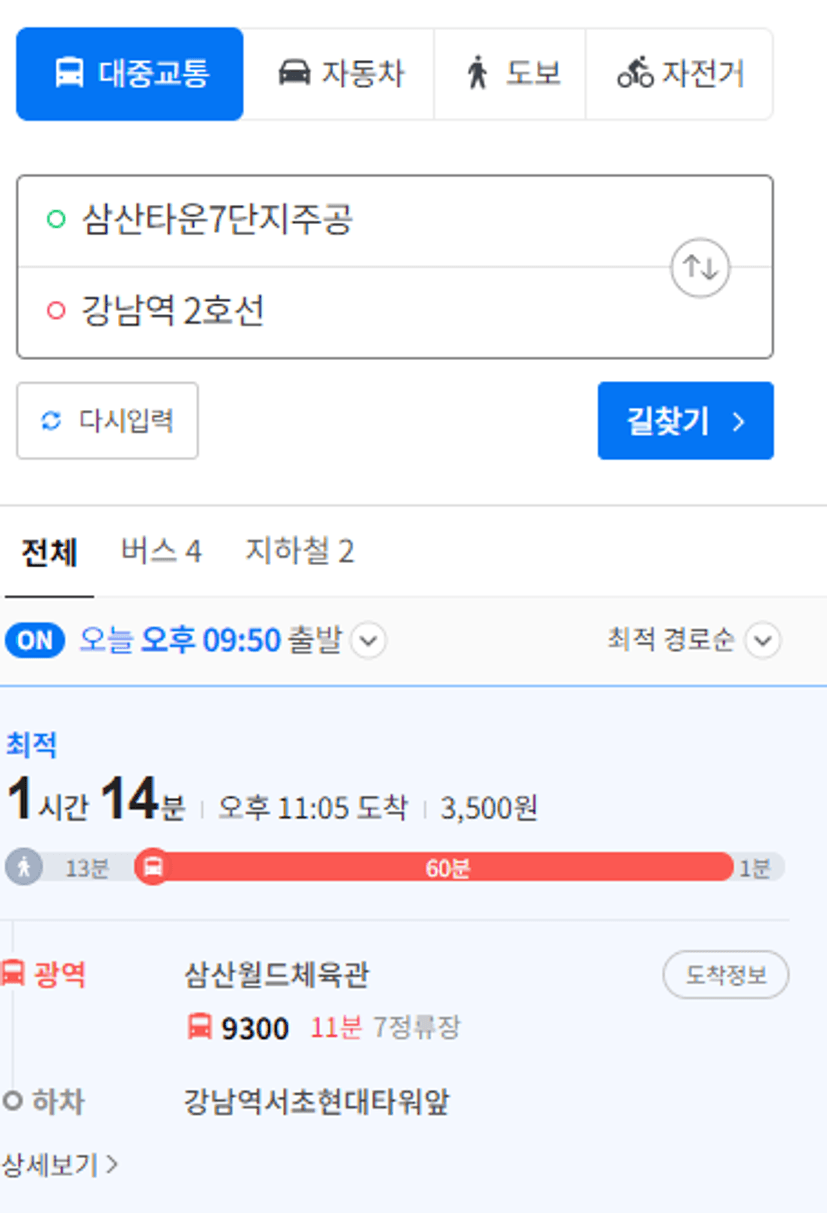Select the 자전거 bicycle mode
This screenshot has height=1213, width=827.
680,74
